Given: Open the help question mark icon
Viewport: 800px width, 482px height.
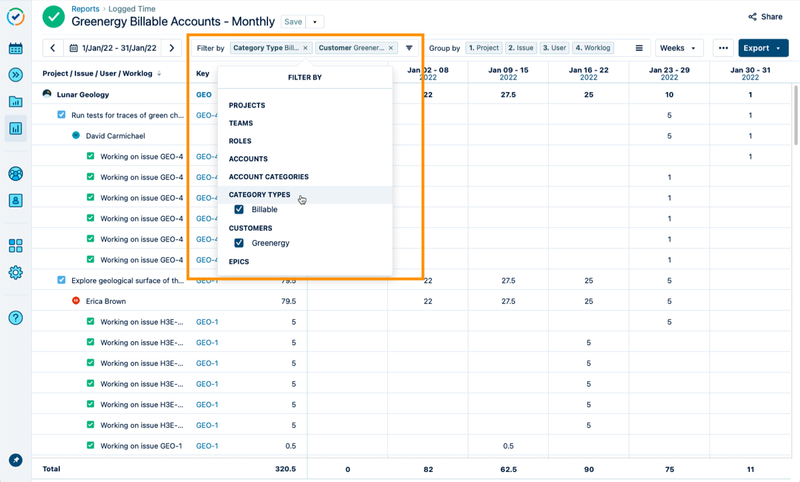Looking at the screenshot, I should coord(15,318).
